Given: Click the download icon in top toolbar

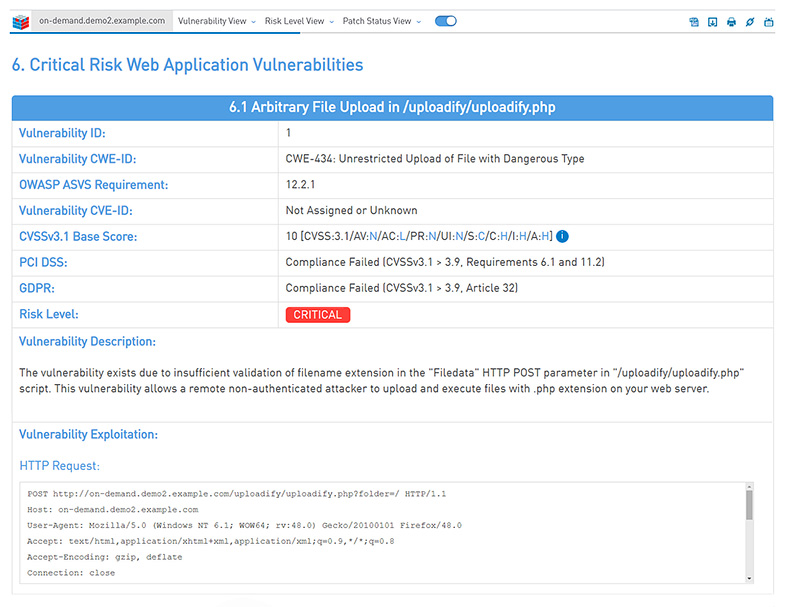Looking at the screenshot, I should click(712, 21).
